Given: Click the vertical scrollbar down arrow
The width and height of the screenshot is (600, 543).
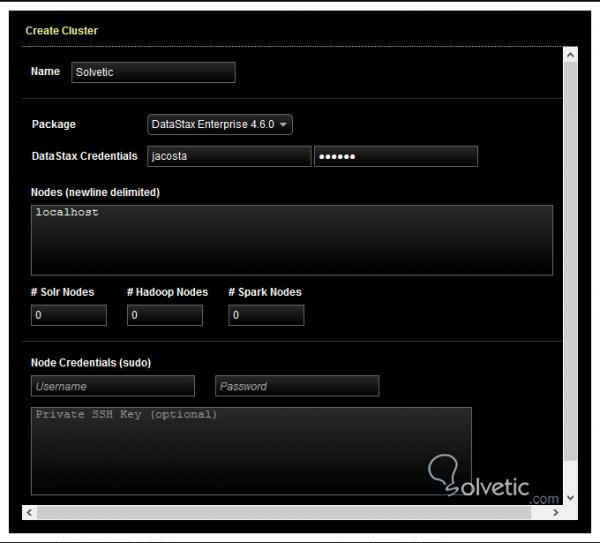Looking at the screenshot, I should pyautogui.click(x=571, y=497).
